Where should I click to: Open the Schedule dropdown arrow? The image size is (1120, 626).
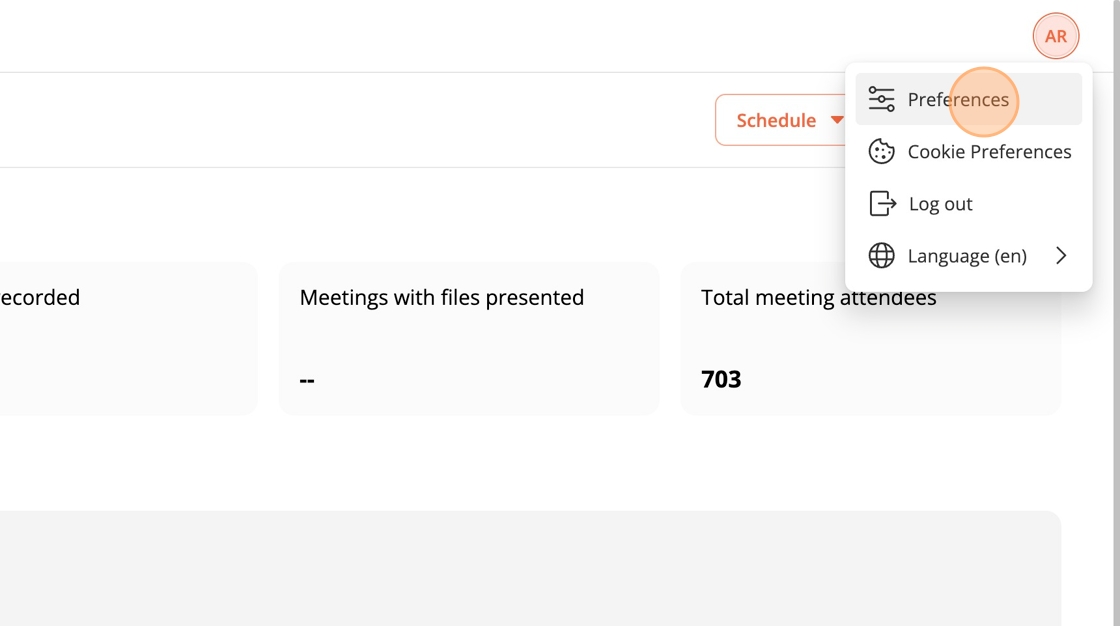(x=837, y=120)
